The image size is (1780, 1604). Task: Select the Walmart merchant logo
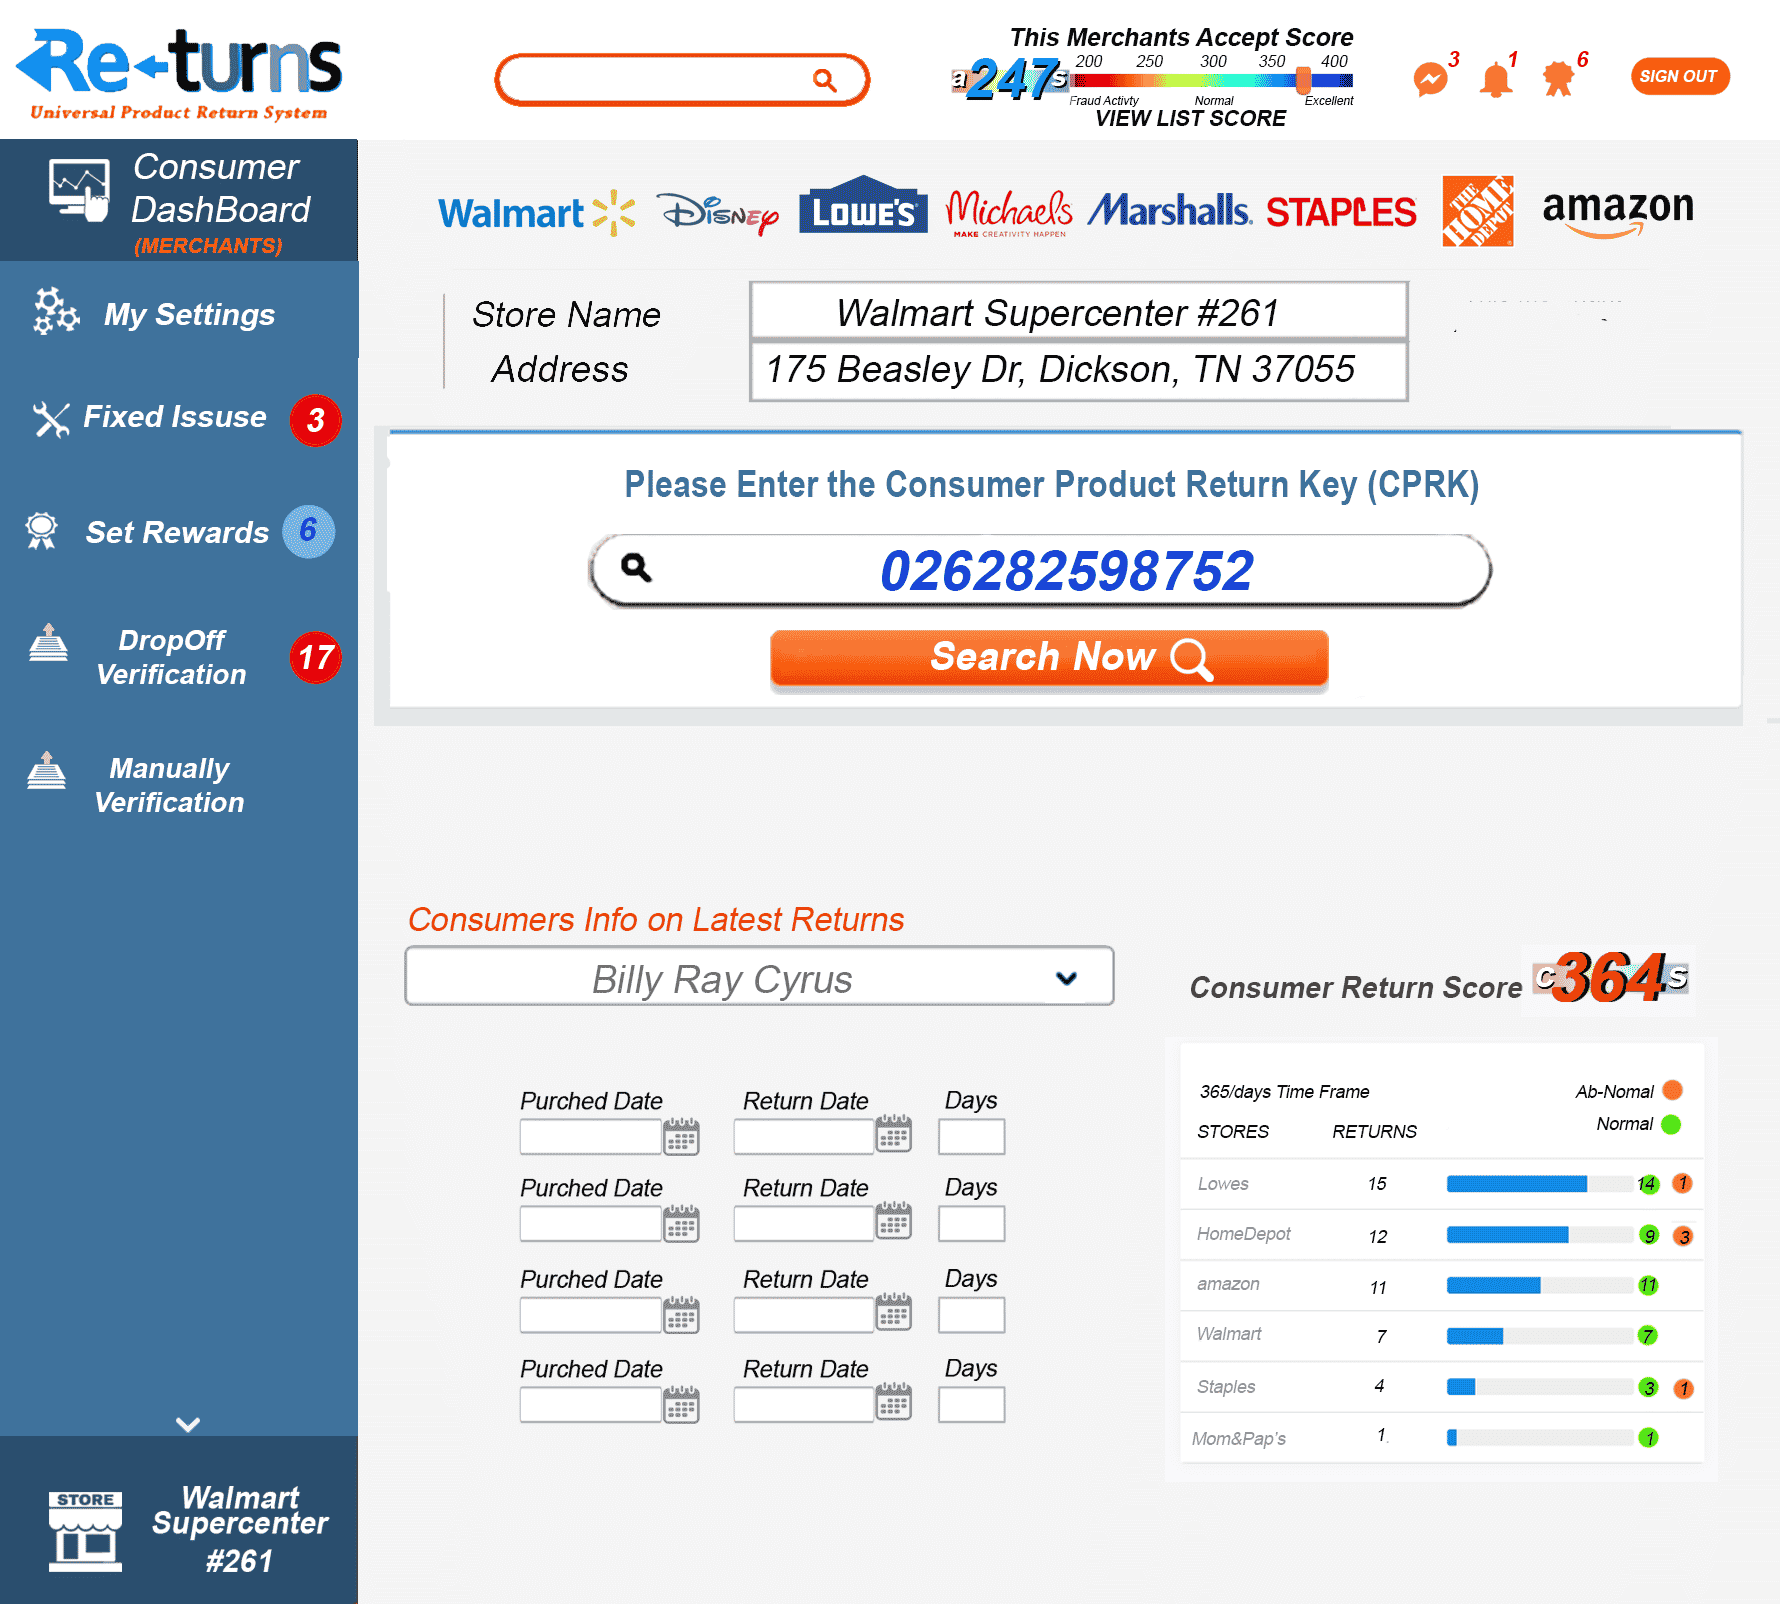[x=537, y=213]
